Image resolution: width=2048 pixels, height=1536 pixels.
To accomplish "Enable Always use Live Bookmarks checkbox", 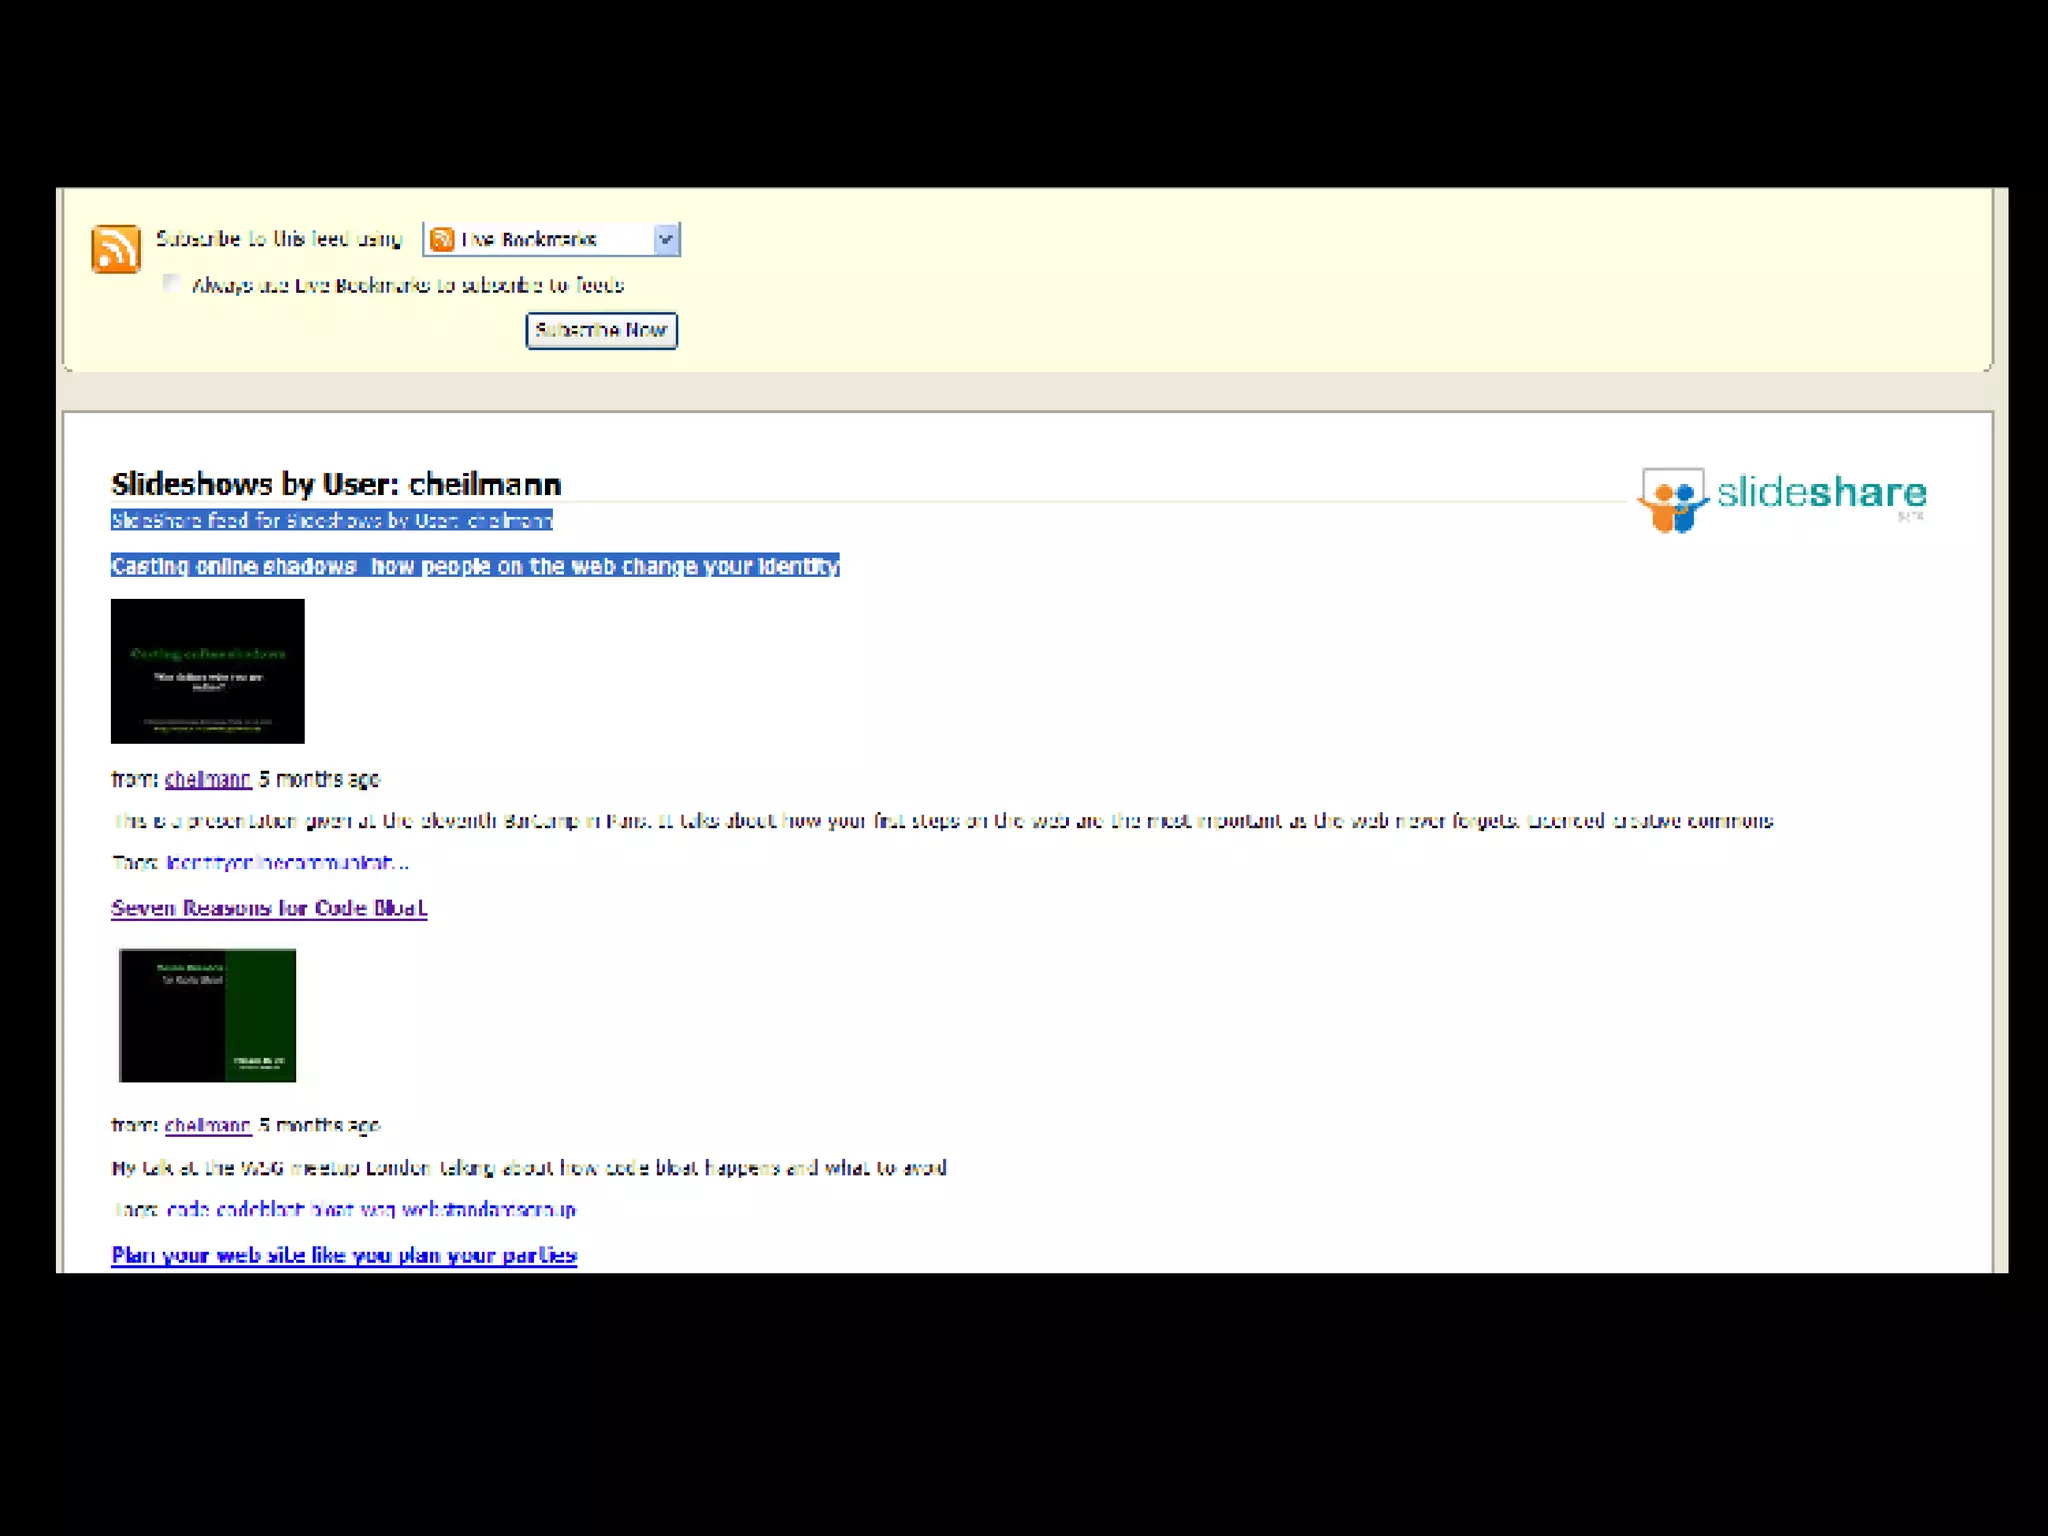I will [x=172, y=284].
